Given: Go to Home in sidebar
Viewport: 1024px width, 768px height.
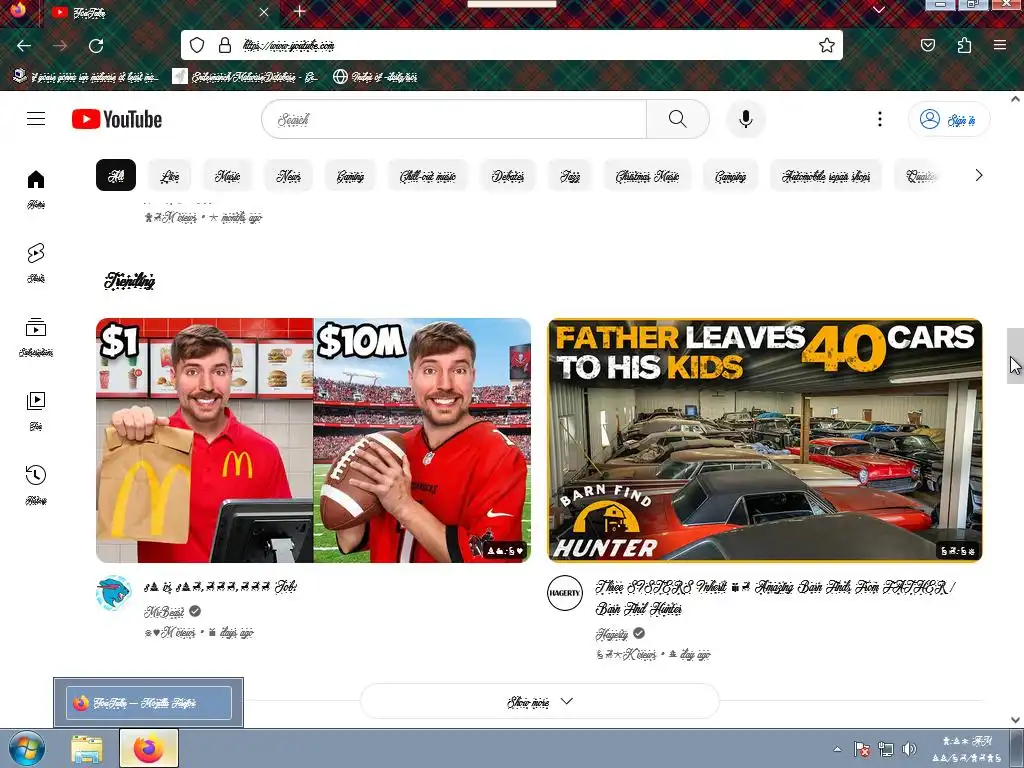Looking at the screenshot, I should [36, 189].
